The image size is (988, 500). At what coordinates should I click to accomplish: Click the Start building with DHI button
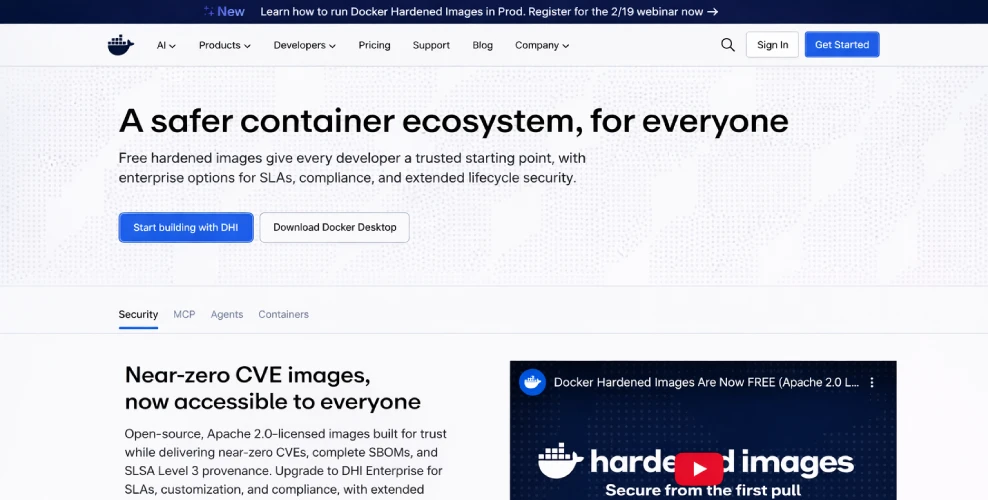(x=186, y=227)
